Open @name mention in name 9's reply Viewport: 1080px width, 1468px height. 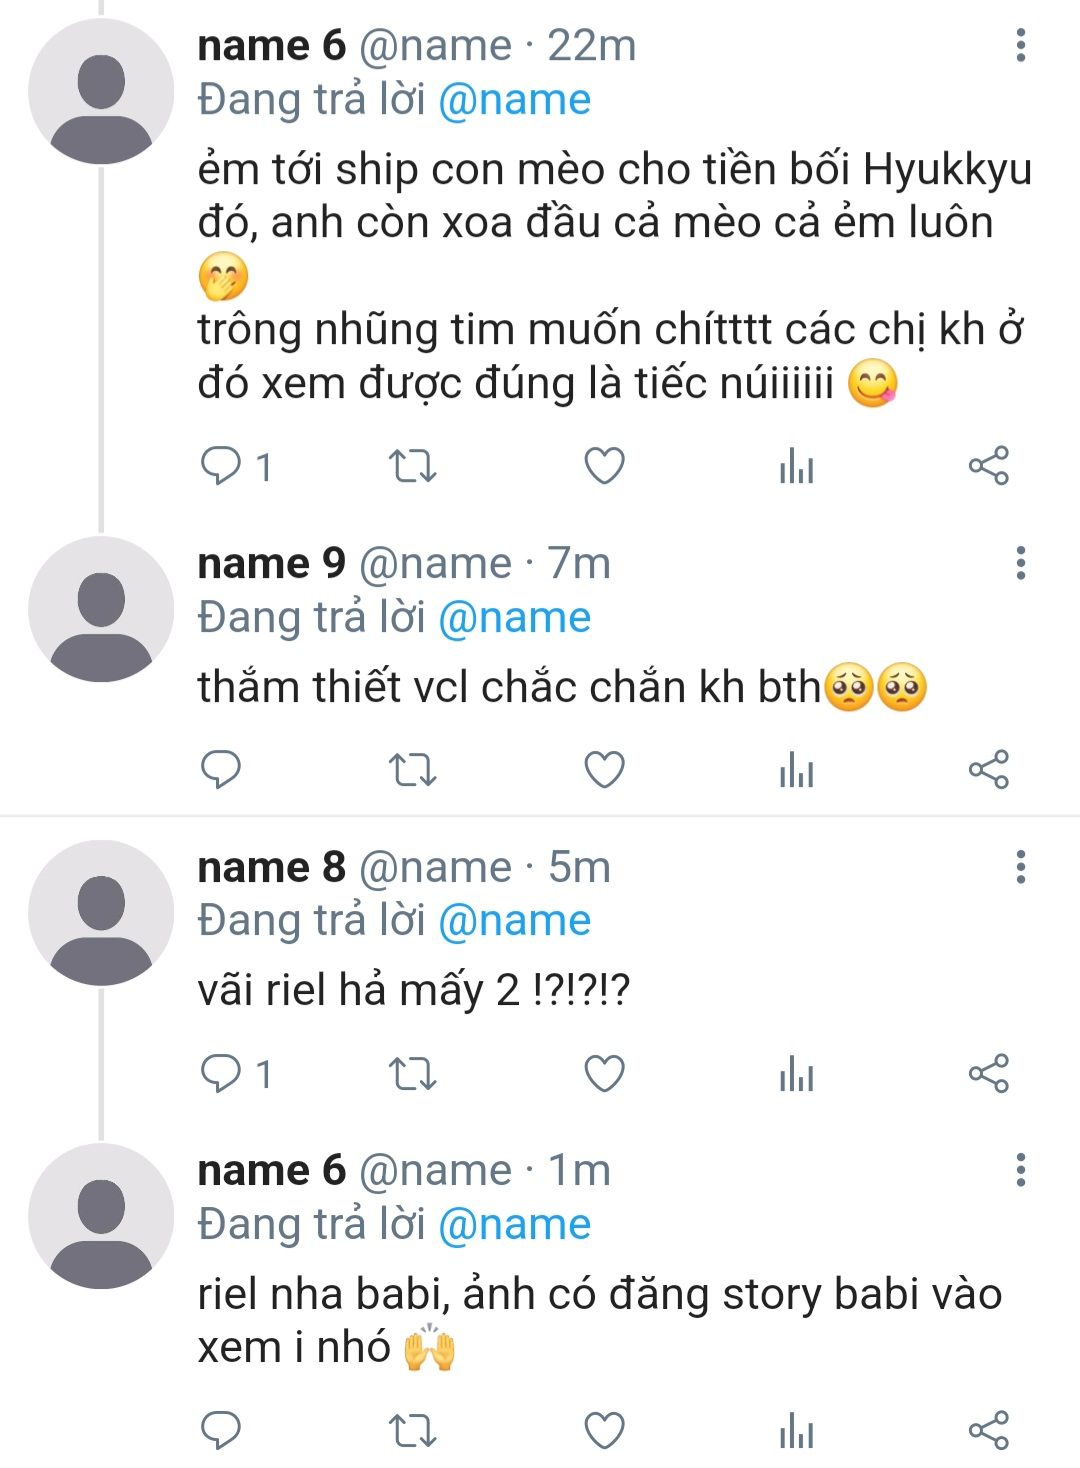tap(514, 618)
